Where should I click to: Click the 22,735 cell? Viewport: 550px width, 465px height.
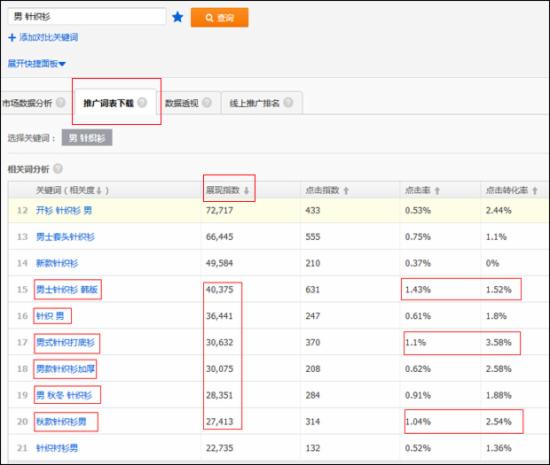pos(219,448)
